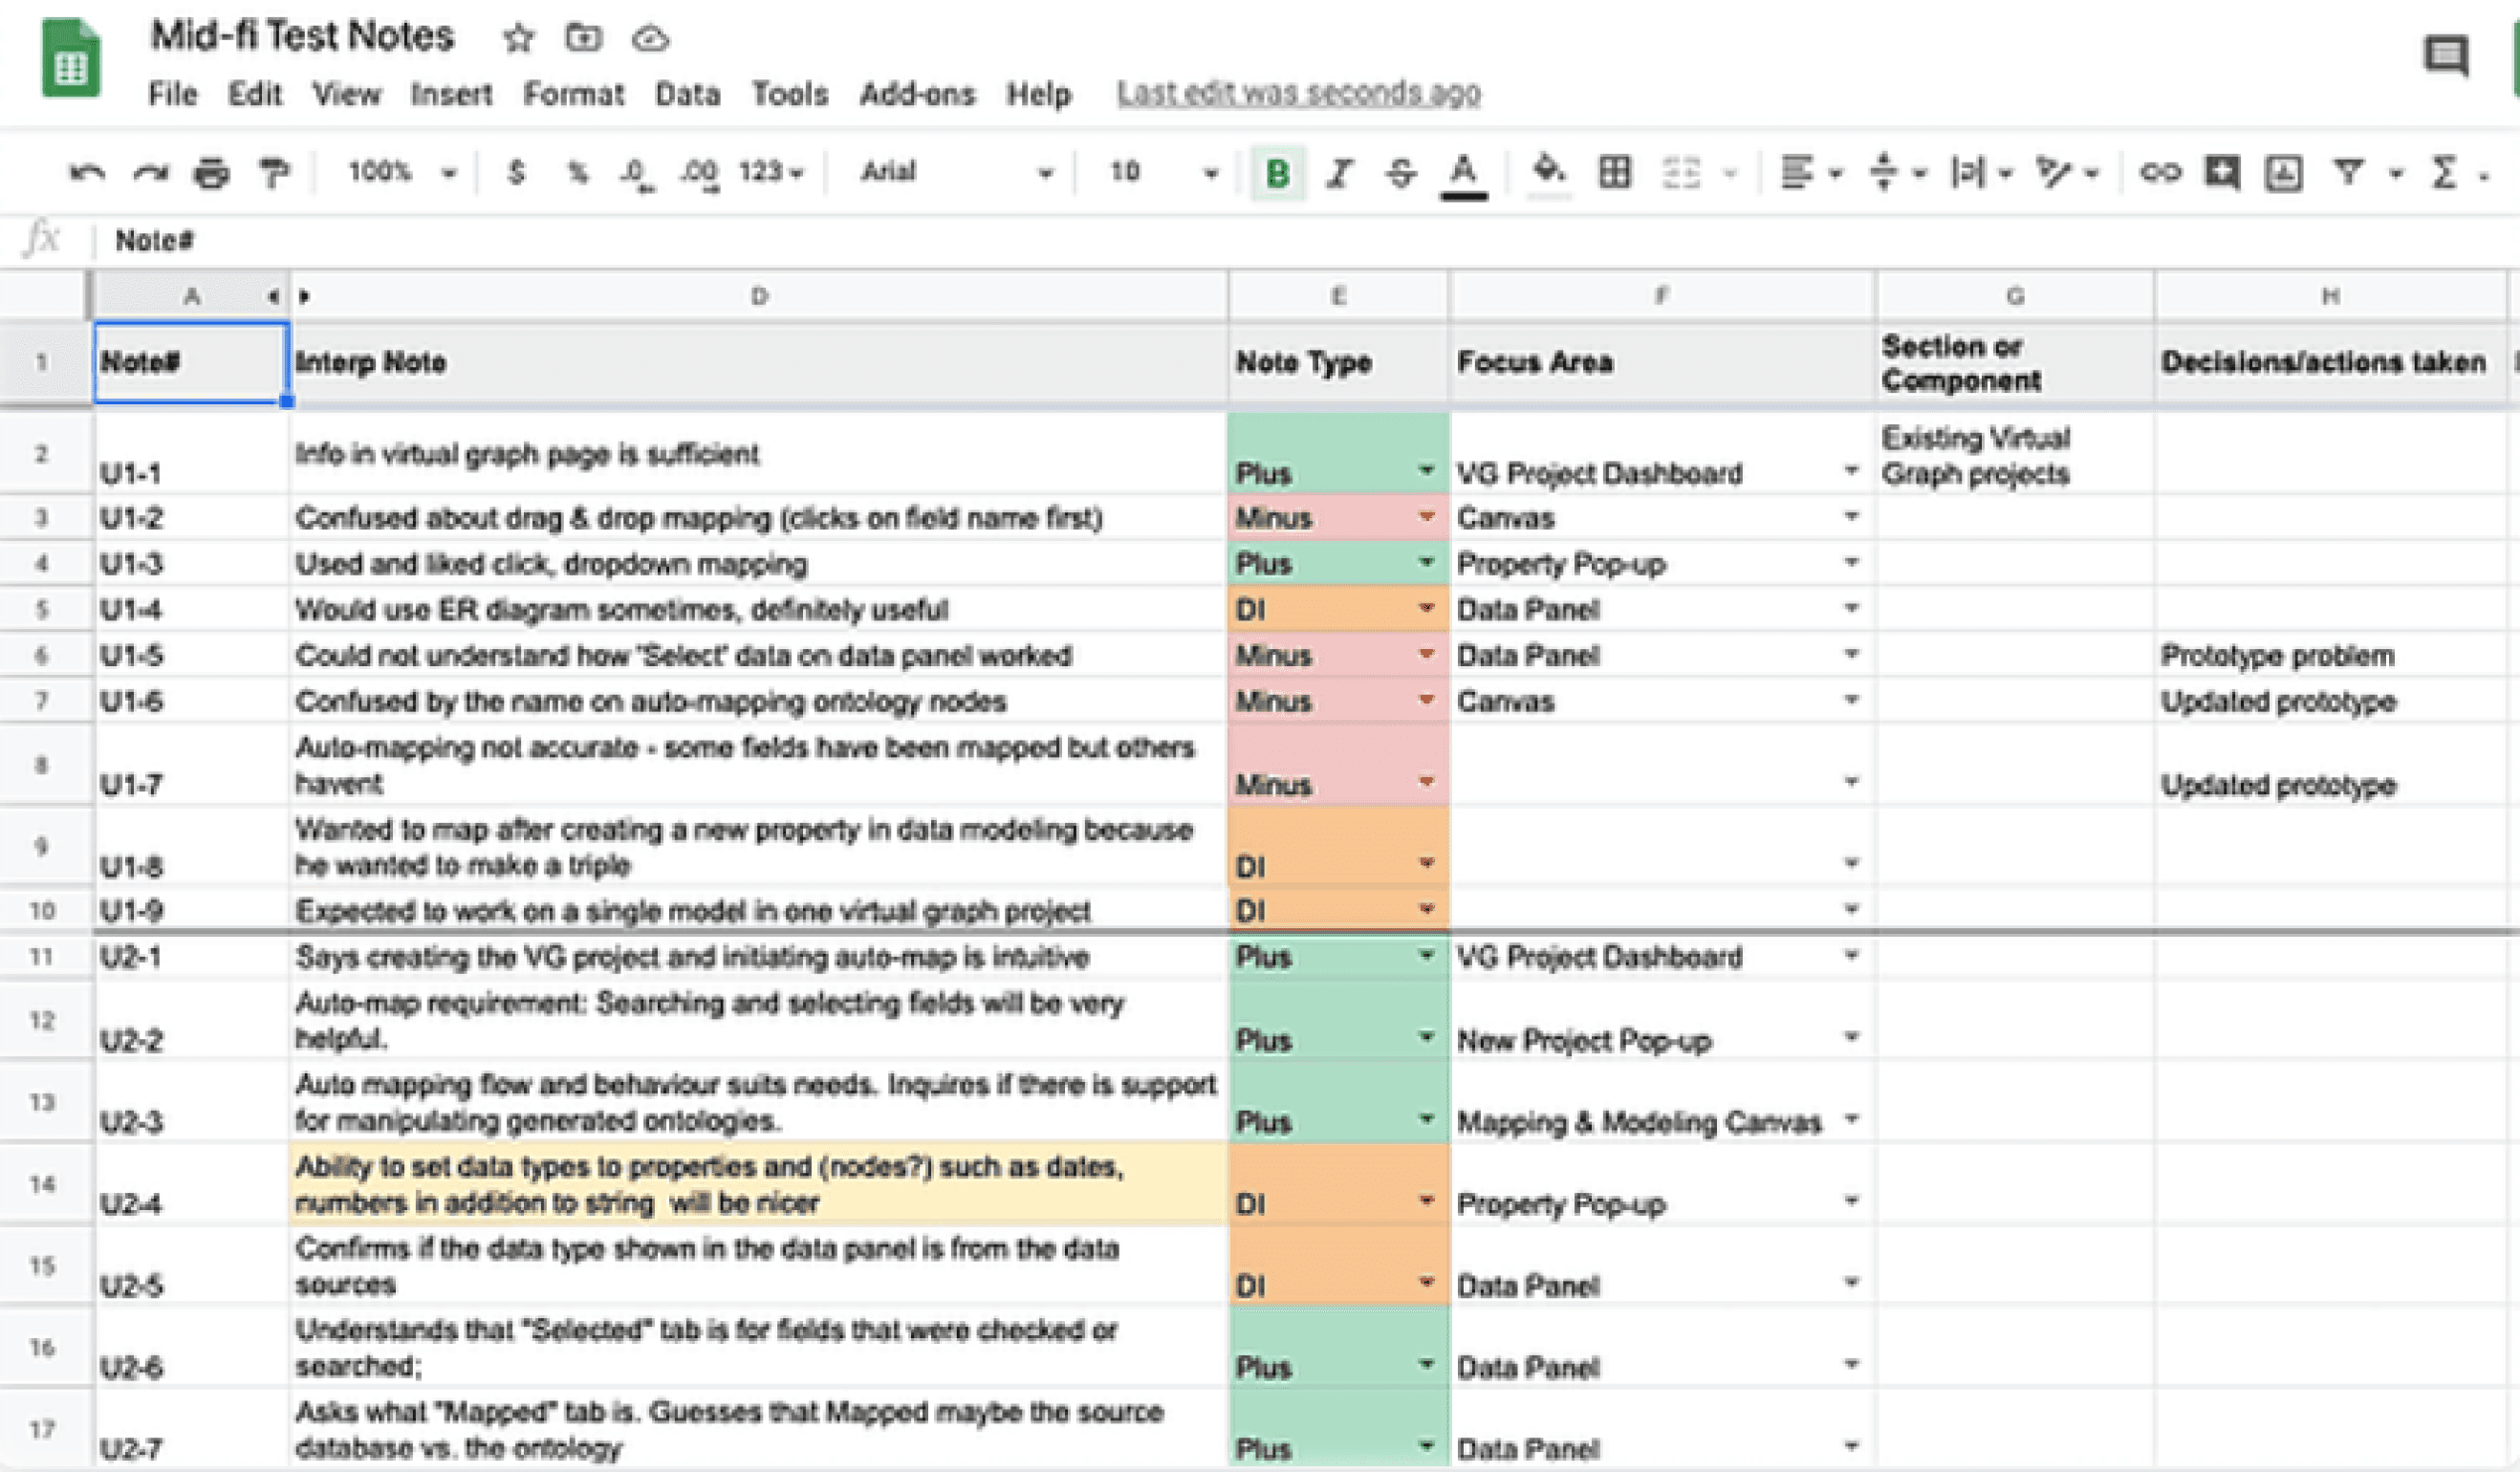Open comment history icon at top right
The height and width of the screenshot is (1472, 2520).
[2445, 55]
